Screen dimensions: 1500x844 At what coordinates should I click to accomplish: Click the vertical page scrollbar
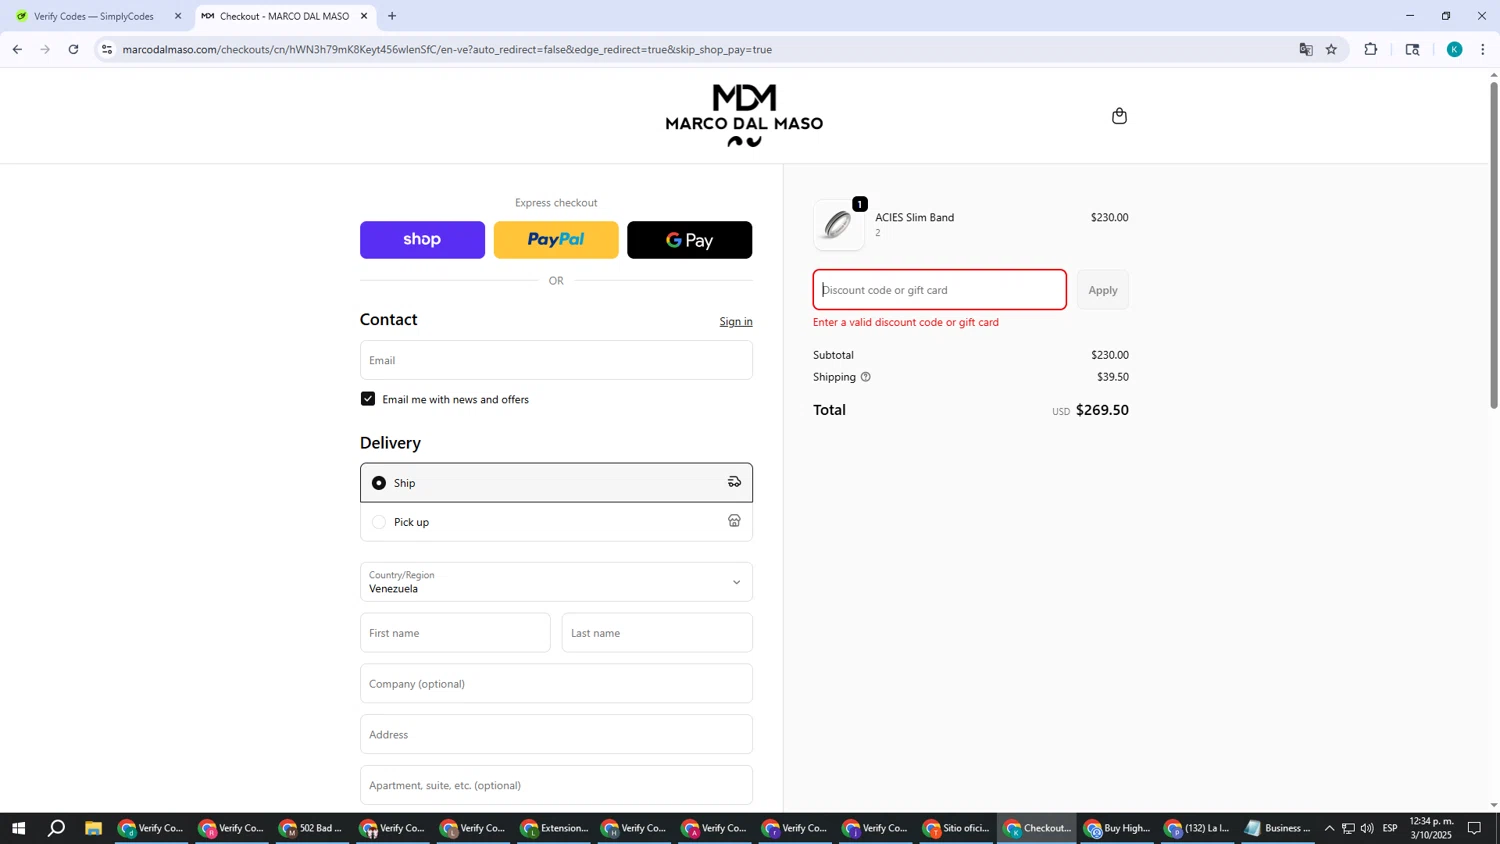(1494, 245)
